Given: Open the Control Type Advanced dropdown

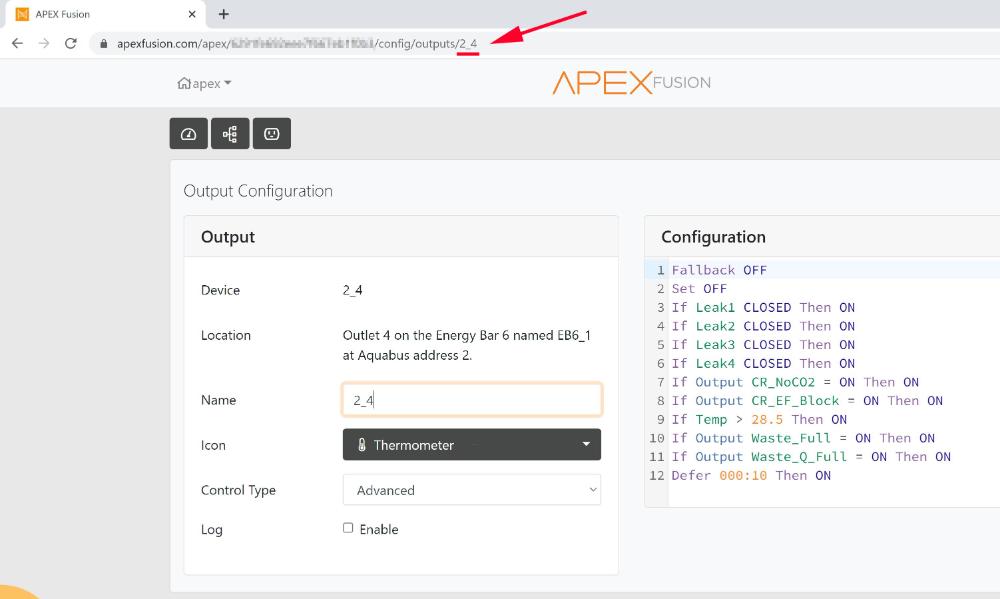Looking at the screenshot, I should click(x=472, y=490).
